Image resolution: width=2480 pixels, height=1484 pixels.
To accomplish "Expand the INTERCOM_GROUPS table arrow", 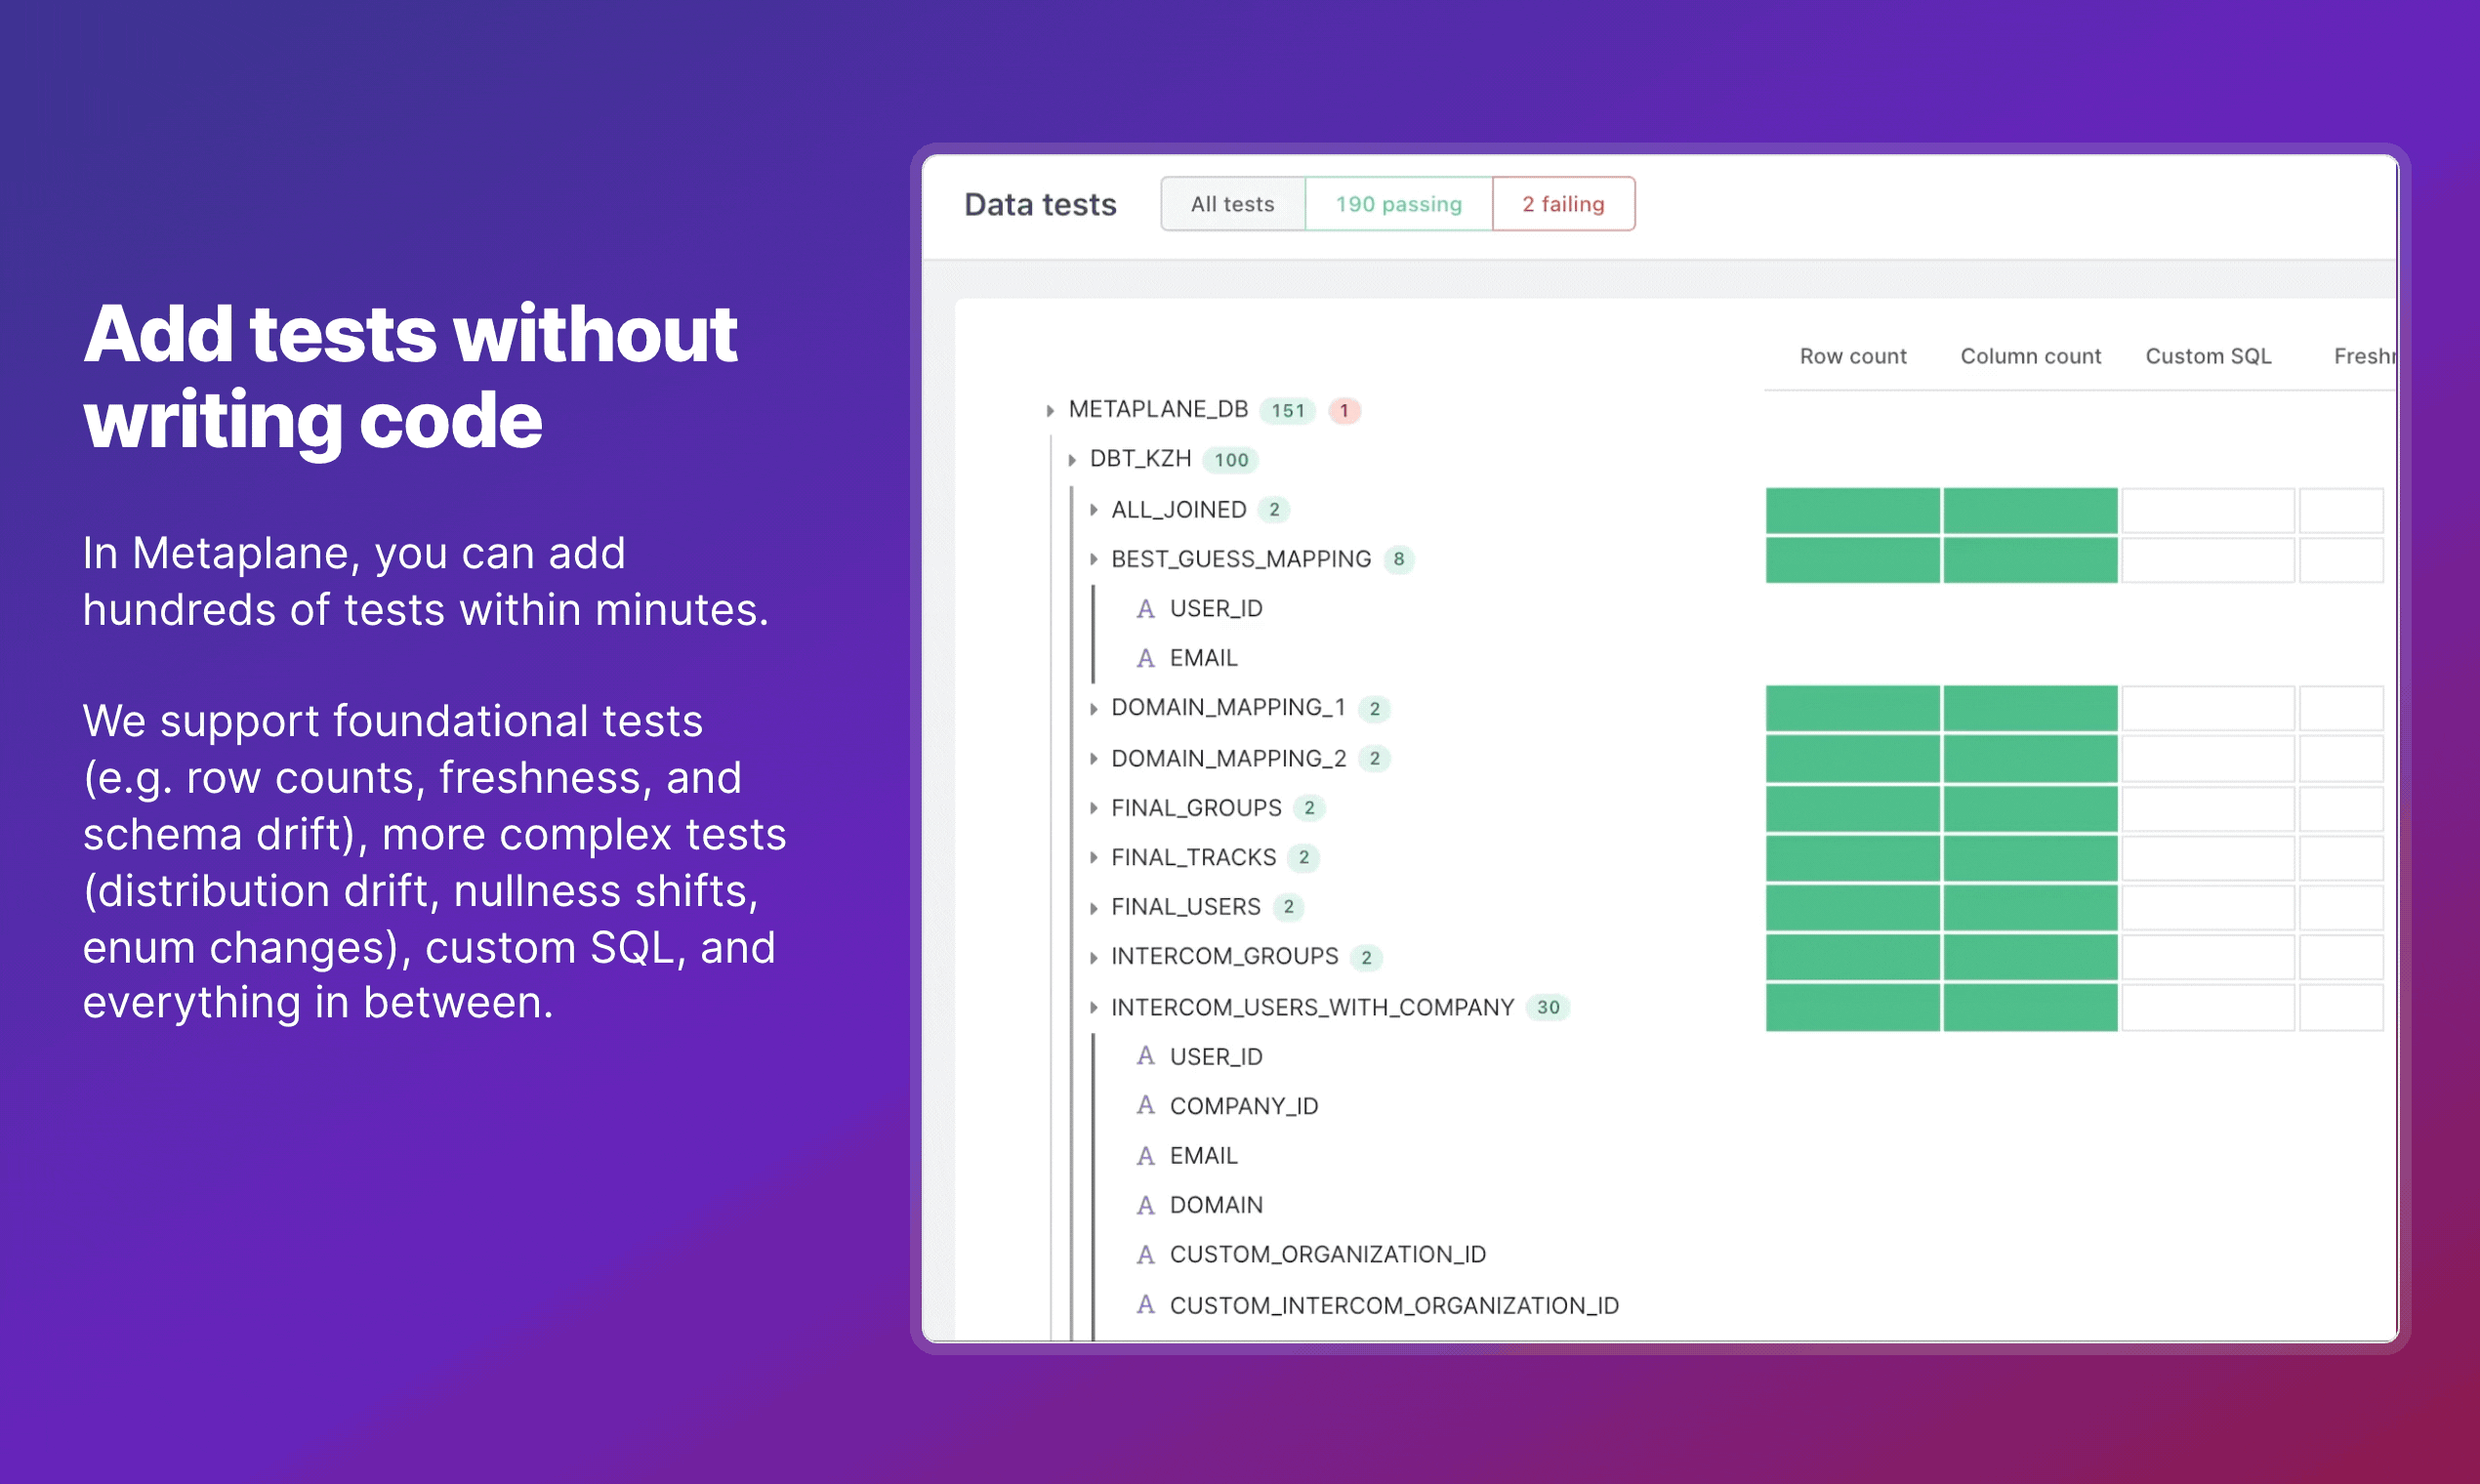I will (1094, 957).
